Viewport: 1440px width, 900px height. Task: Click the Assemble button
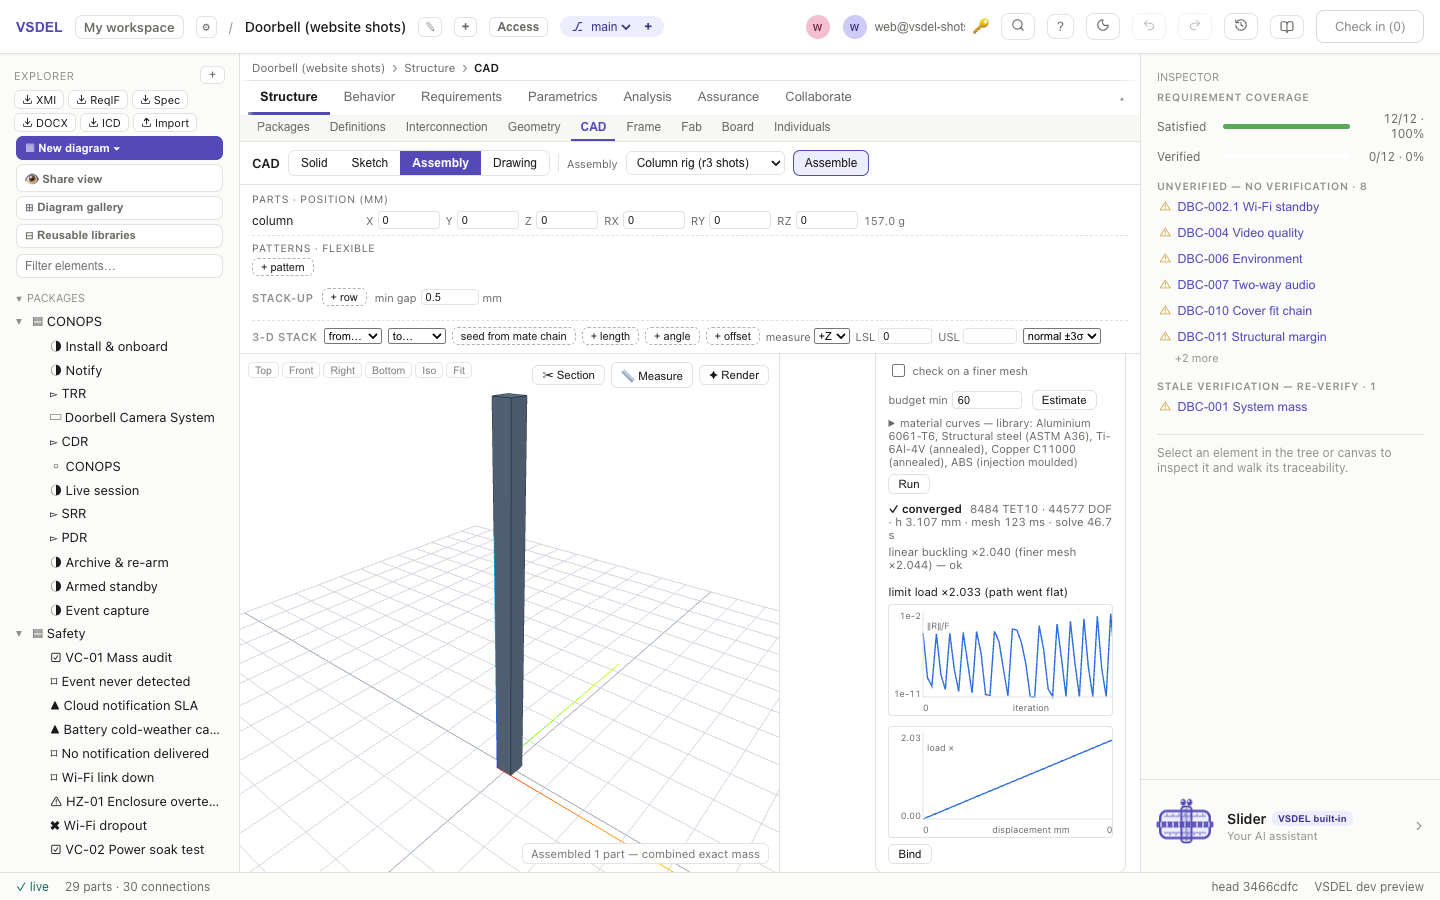[831, 163]
